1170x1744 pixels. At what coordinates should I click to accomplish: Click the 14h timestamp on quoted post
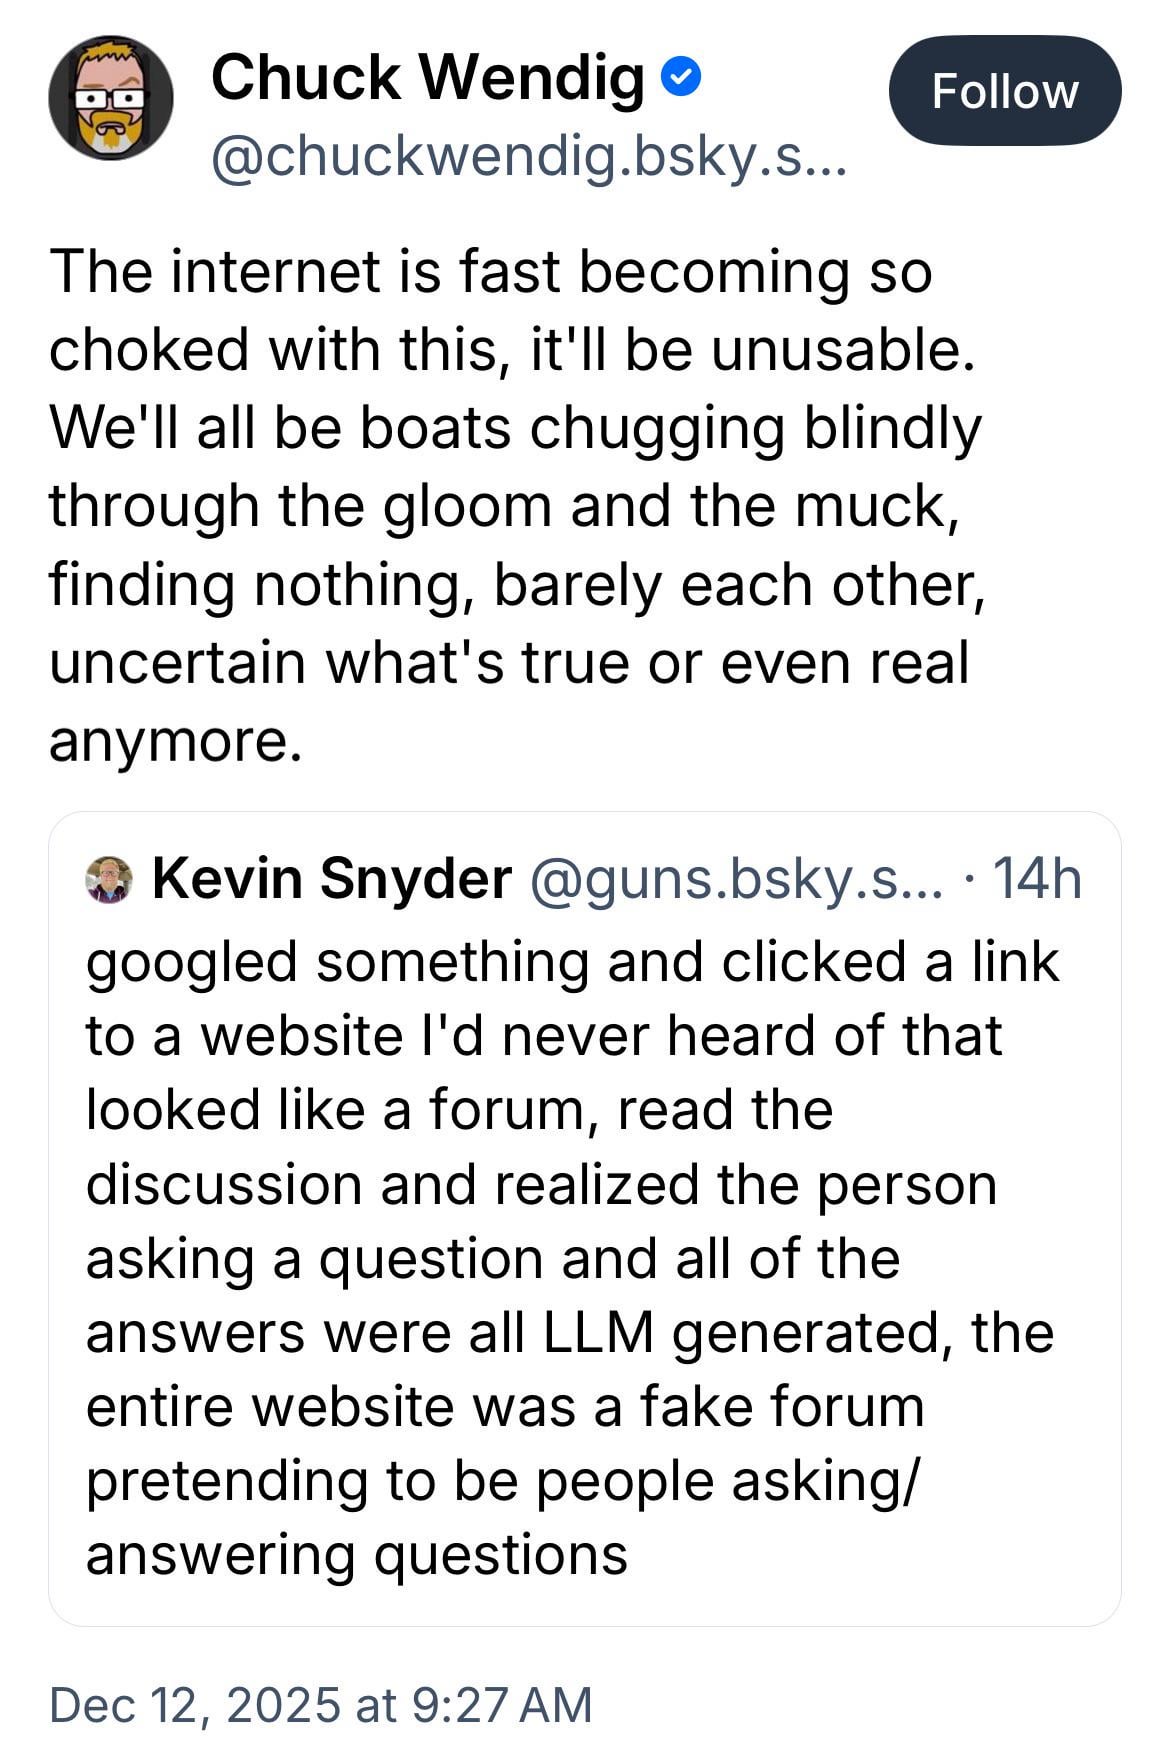(x=1038, y=878)
